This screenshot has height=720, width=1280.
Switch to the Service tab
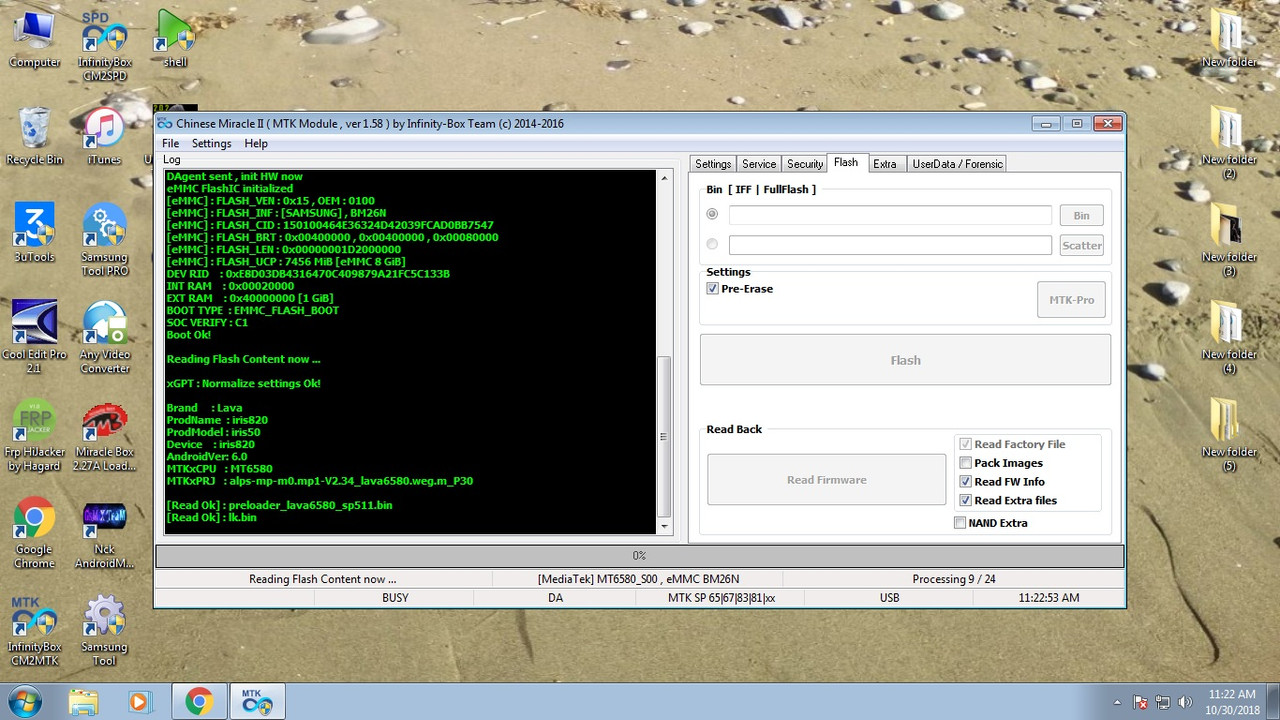pyautogui.click(x=759, y=164)
